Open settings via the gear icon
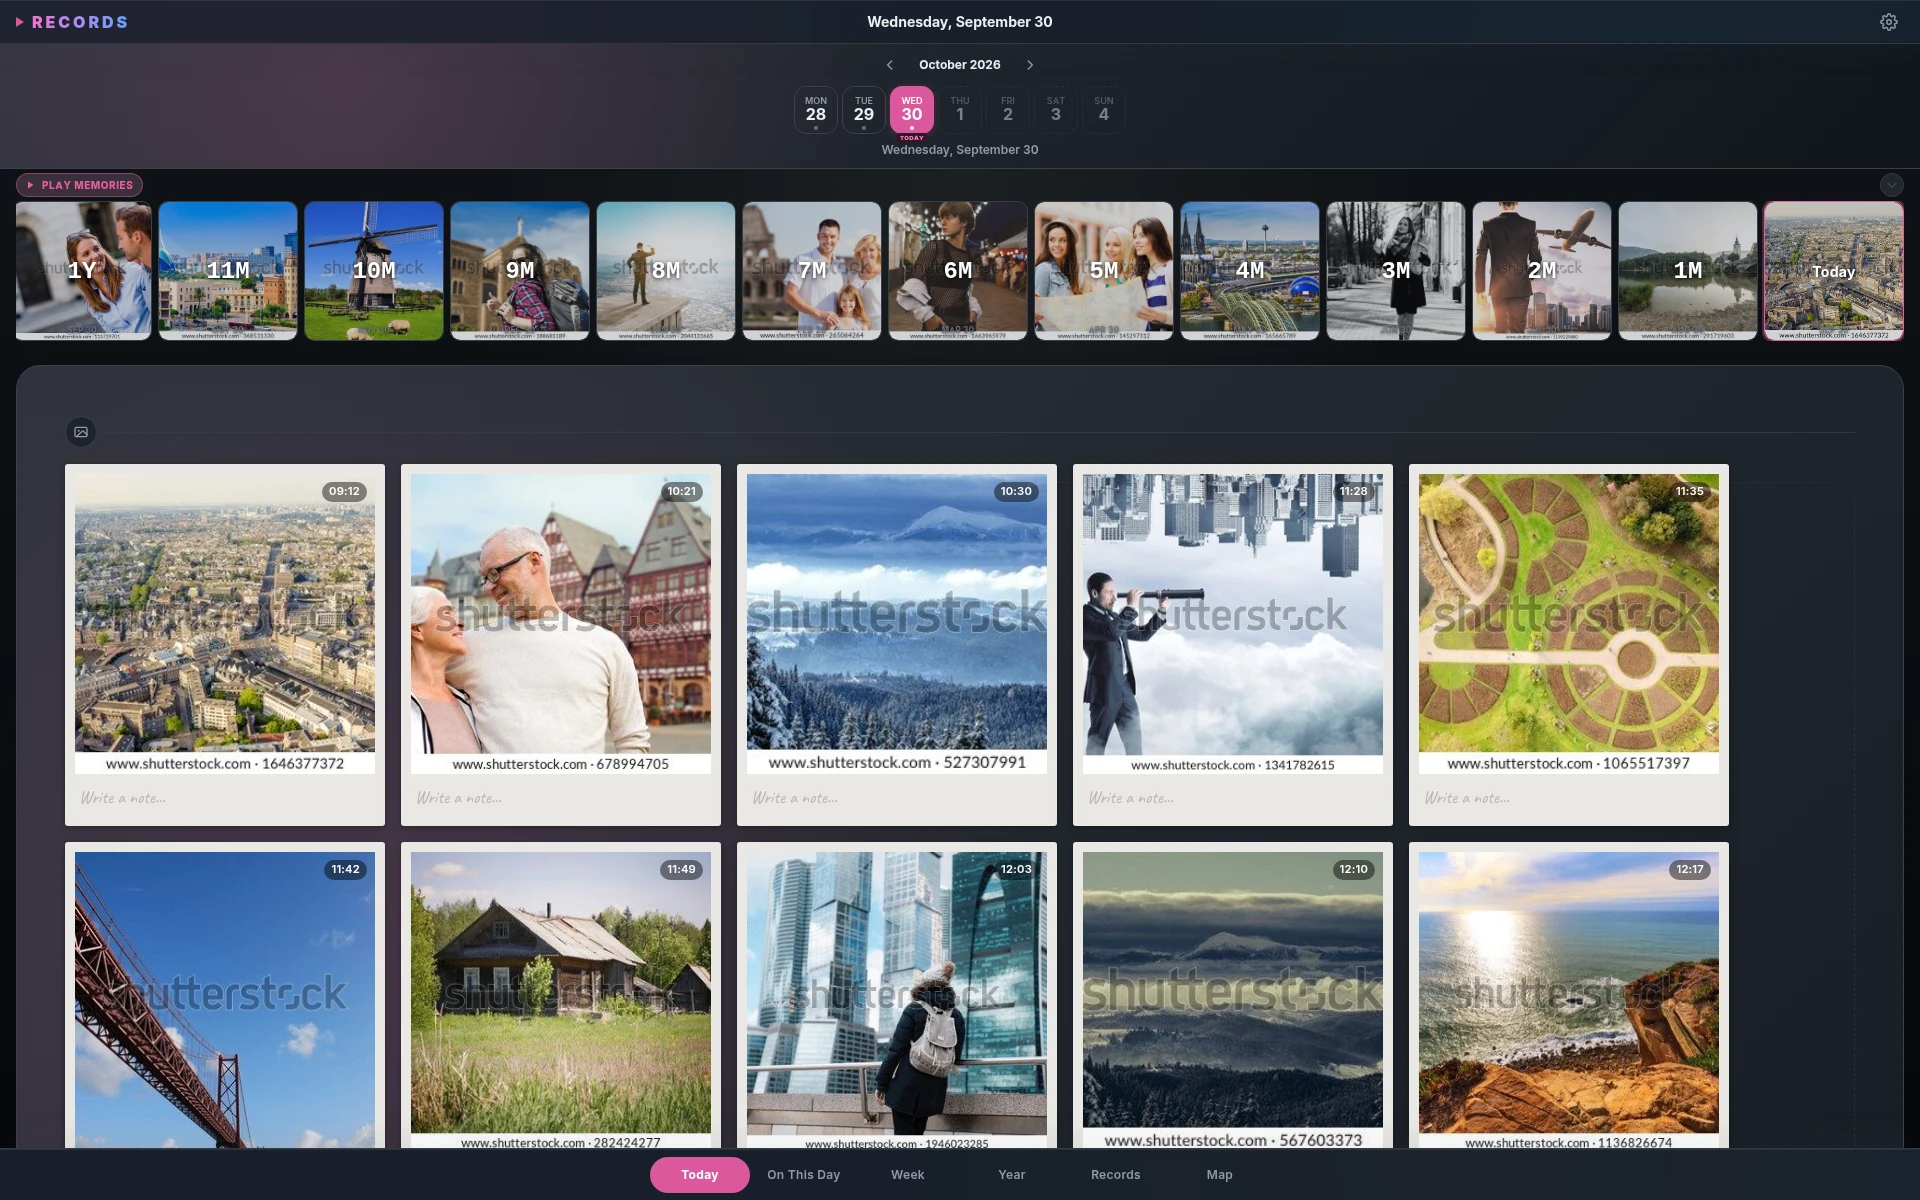The height and width of the screenshot is (1200, 1920). coord(1888,22)
